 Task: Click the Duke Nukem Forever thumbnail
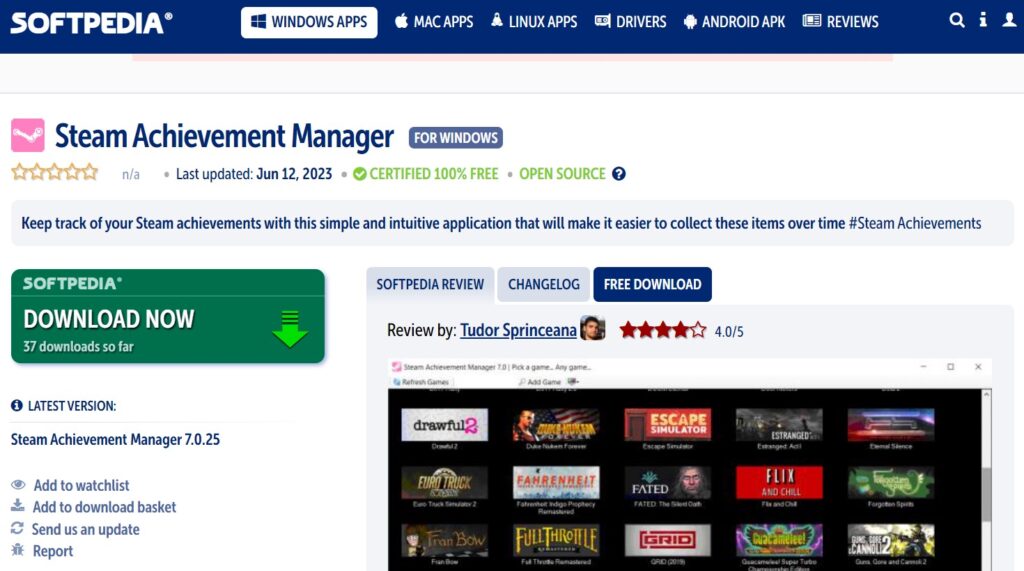click(556, 425)
